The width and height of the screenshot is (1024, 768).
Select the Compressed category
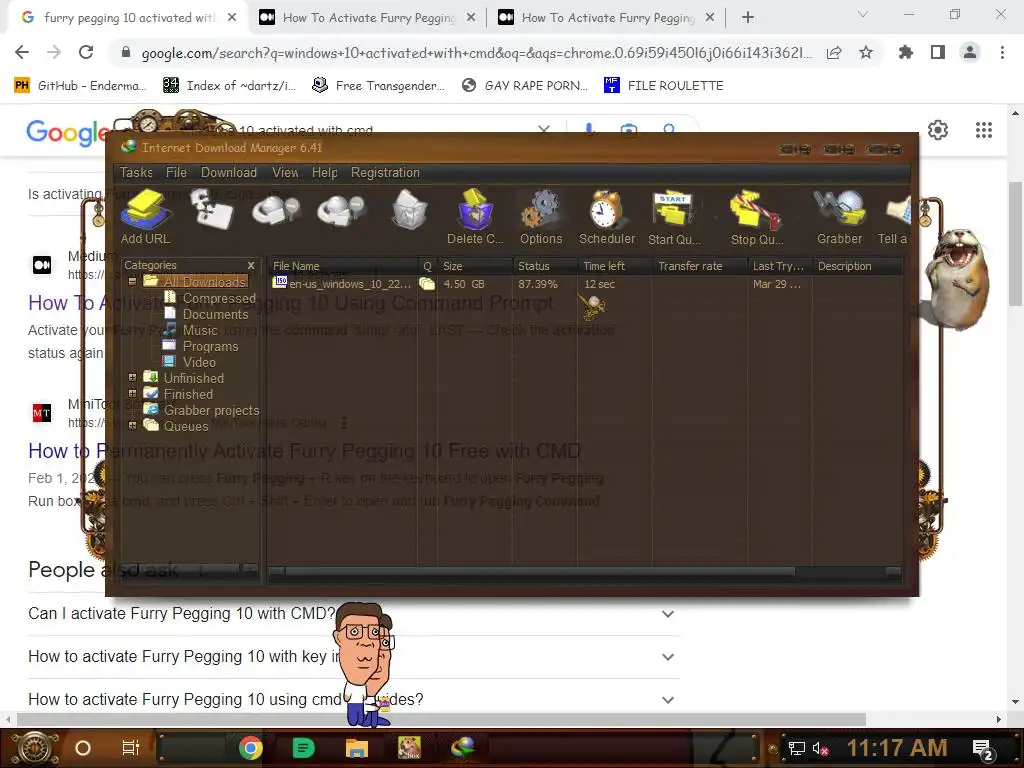(210, 298)
